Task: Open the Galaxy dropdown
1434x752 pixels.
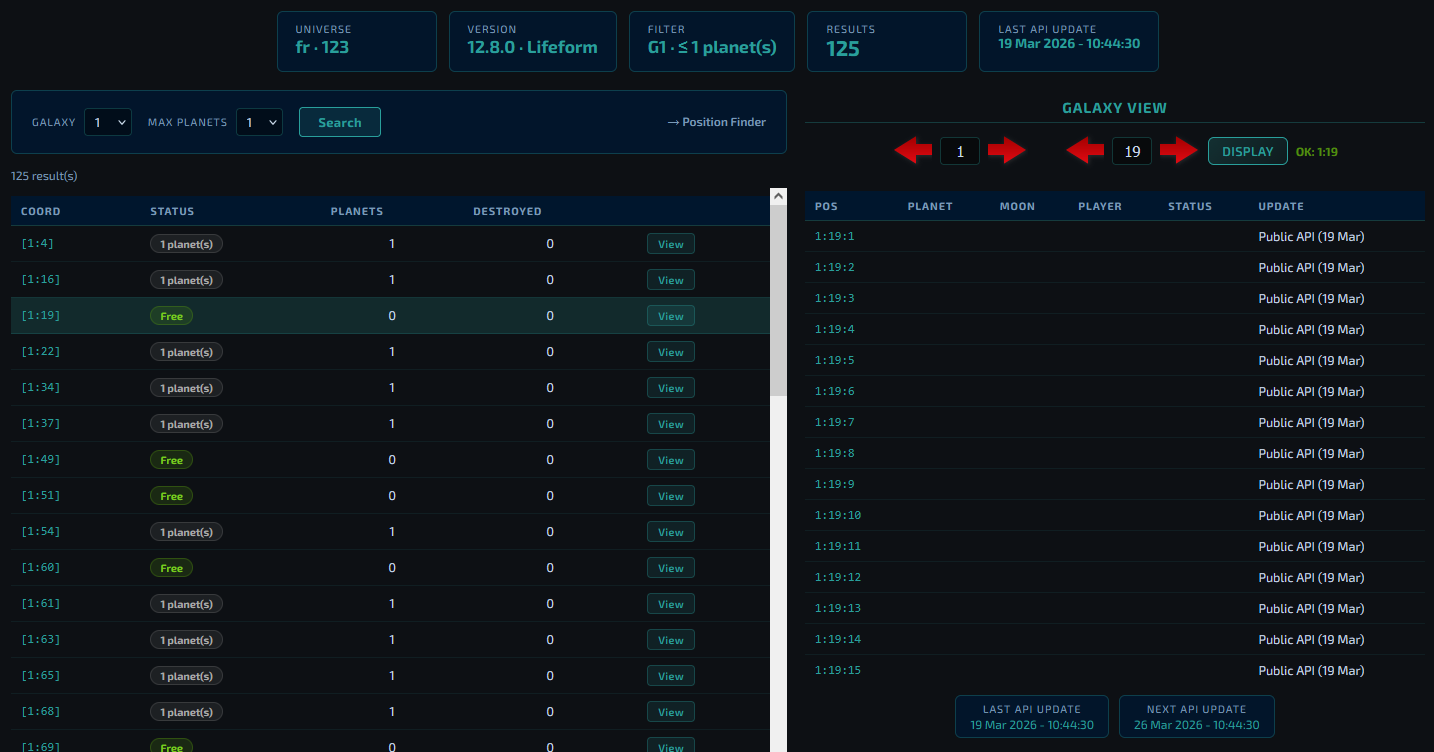Action: [x=108, y=122]
